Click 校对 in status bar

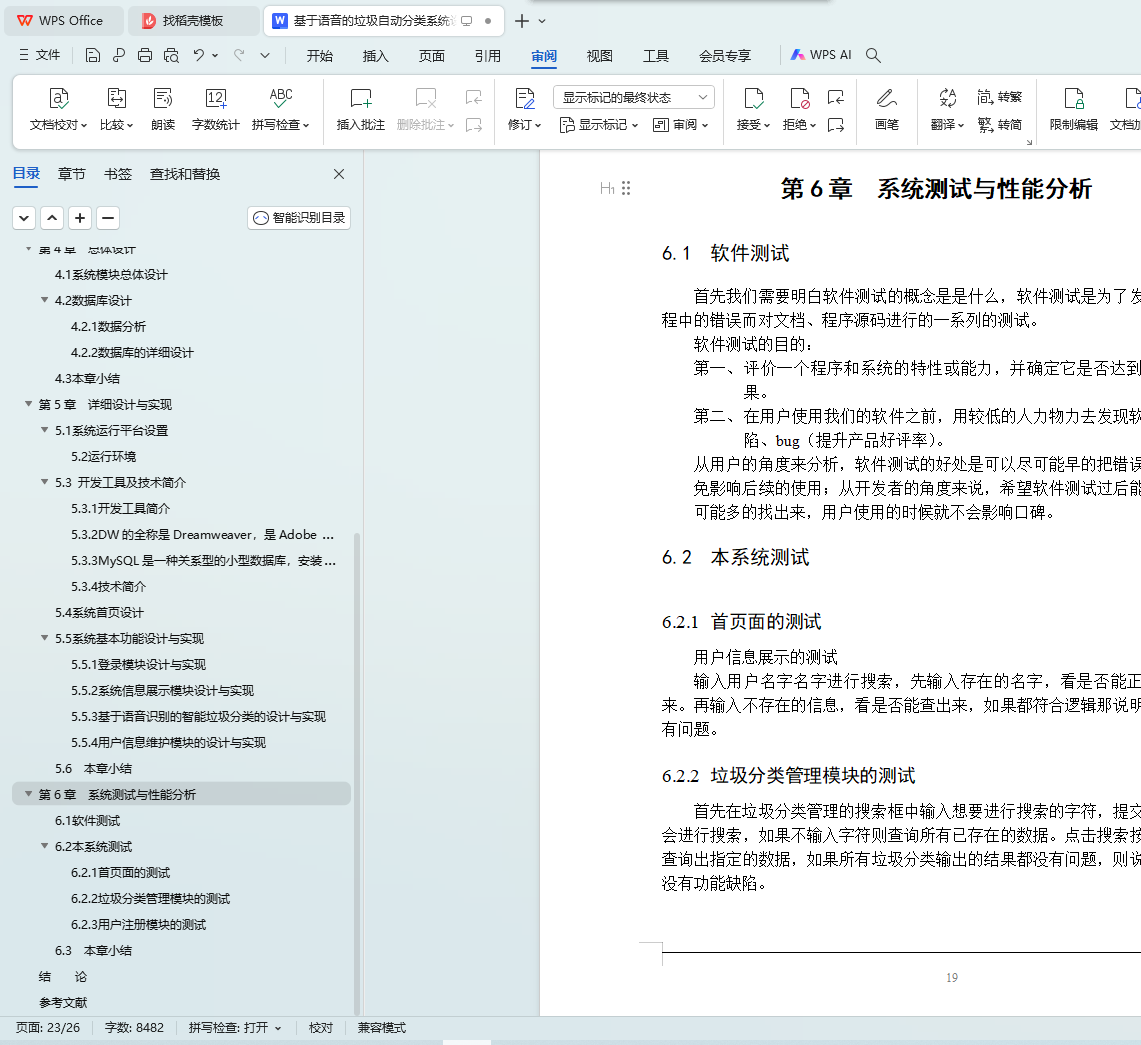[x=320, y=1028]
